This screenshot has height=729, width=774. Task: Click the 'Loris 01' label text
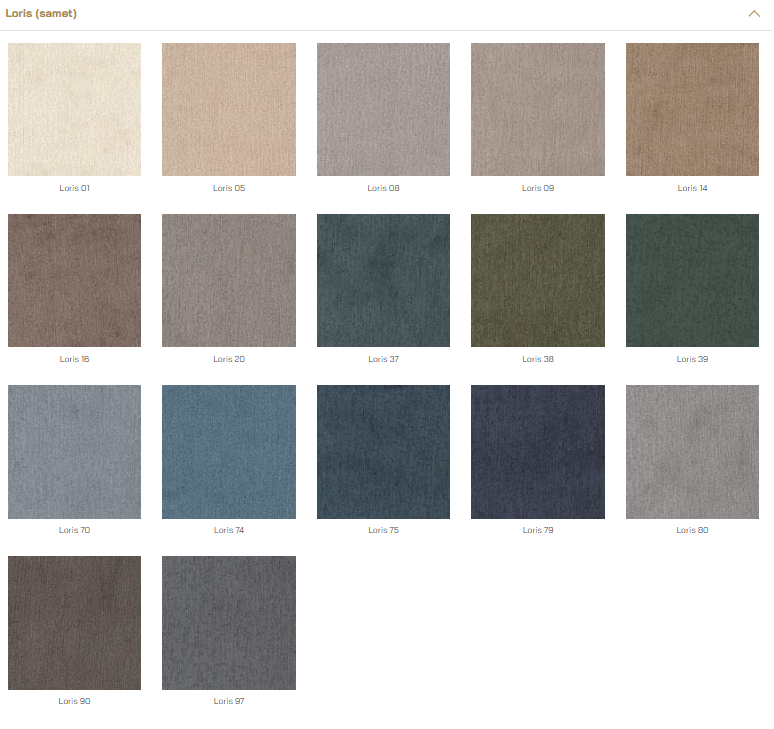pos(75,188)
